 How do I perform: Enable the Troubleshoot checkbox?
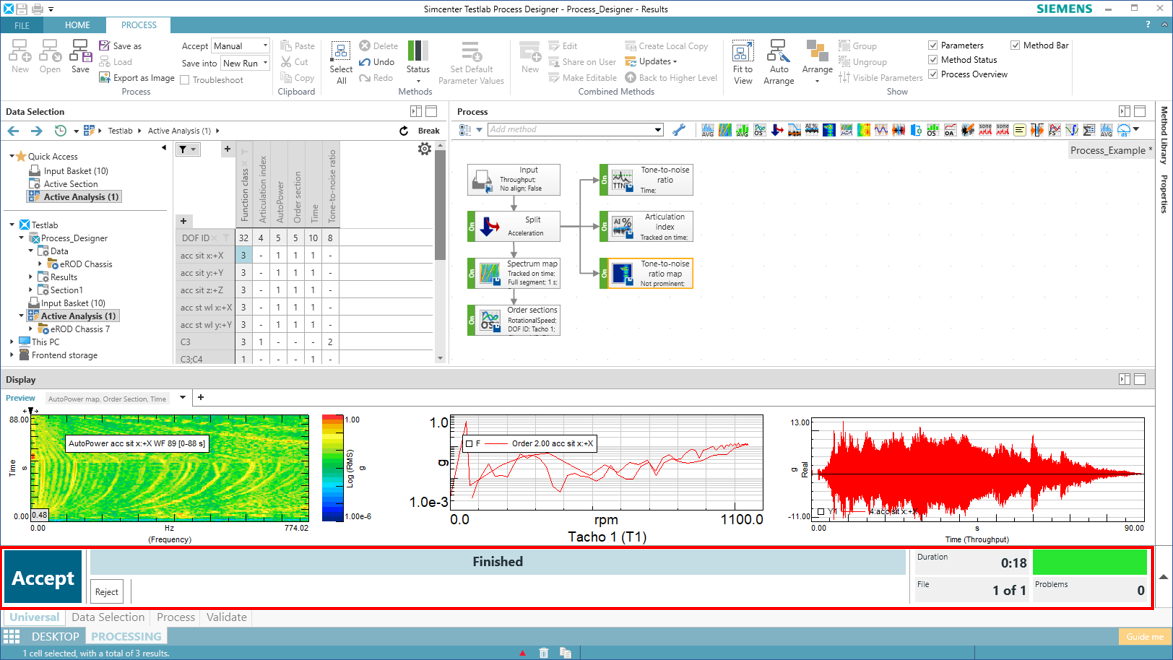(x=185, y=80)
